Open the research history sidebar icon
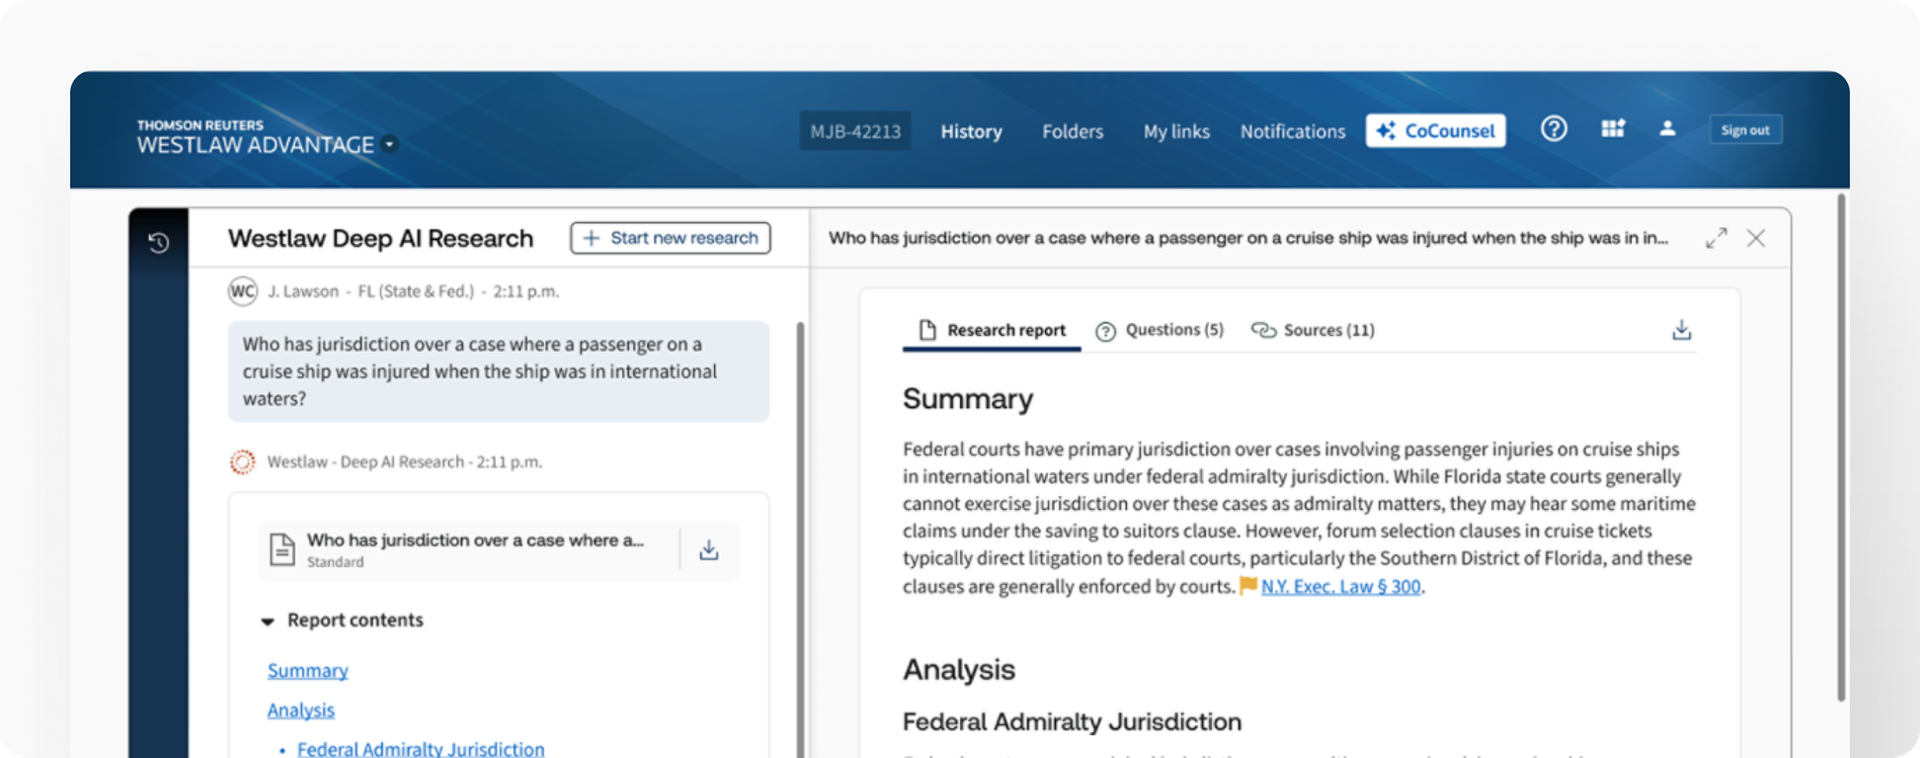Image resolution: width=1920 pixels, height=758 pixels. tap(158, 242)
